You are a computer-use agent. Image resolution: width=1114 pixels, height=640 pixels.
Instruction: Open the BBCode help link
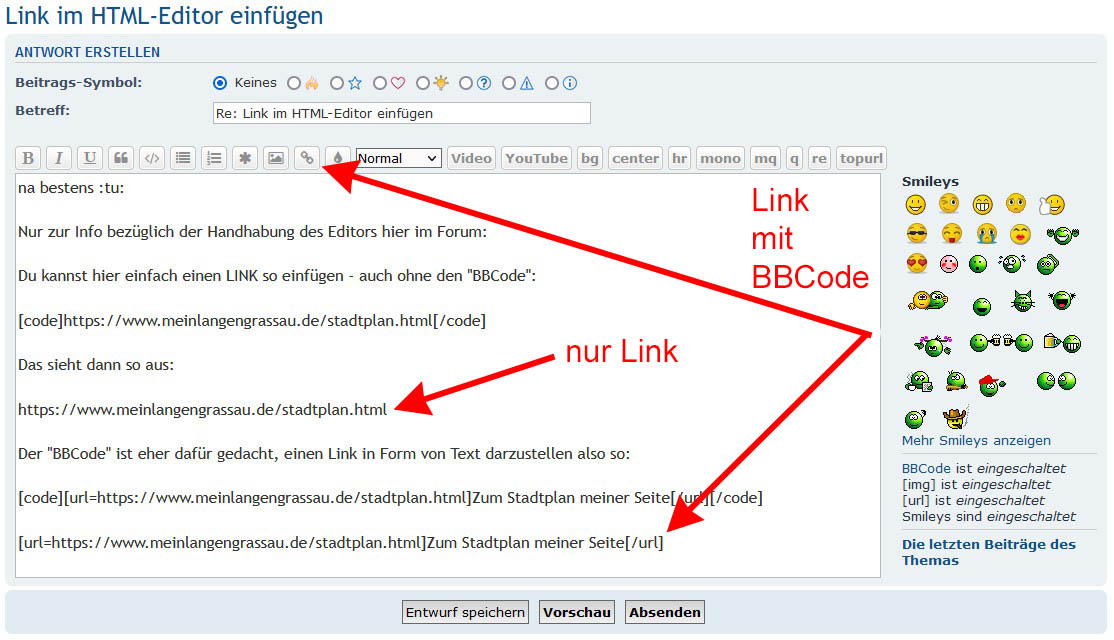point(926,469)
